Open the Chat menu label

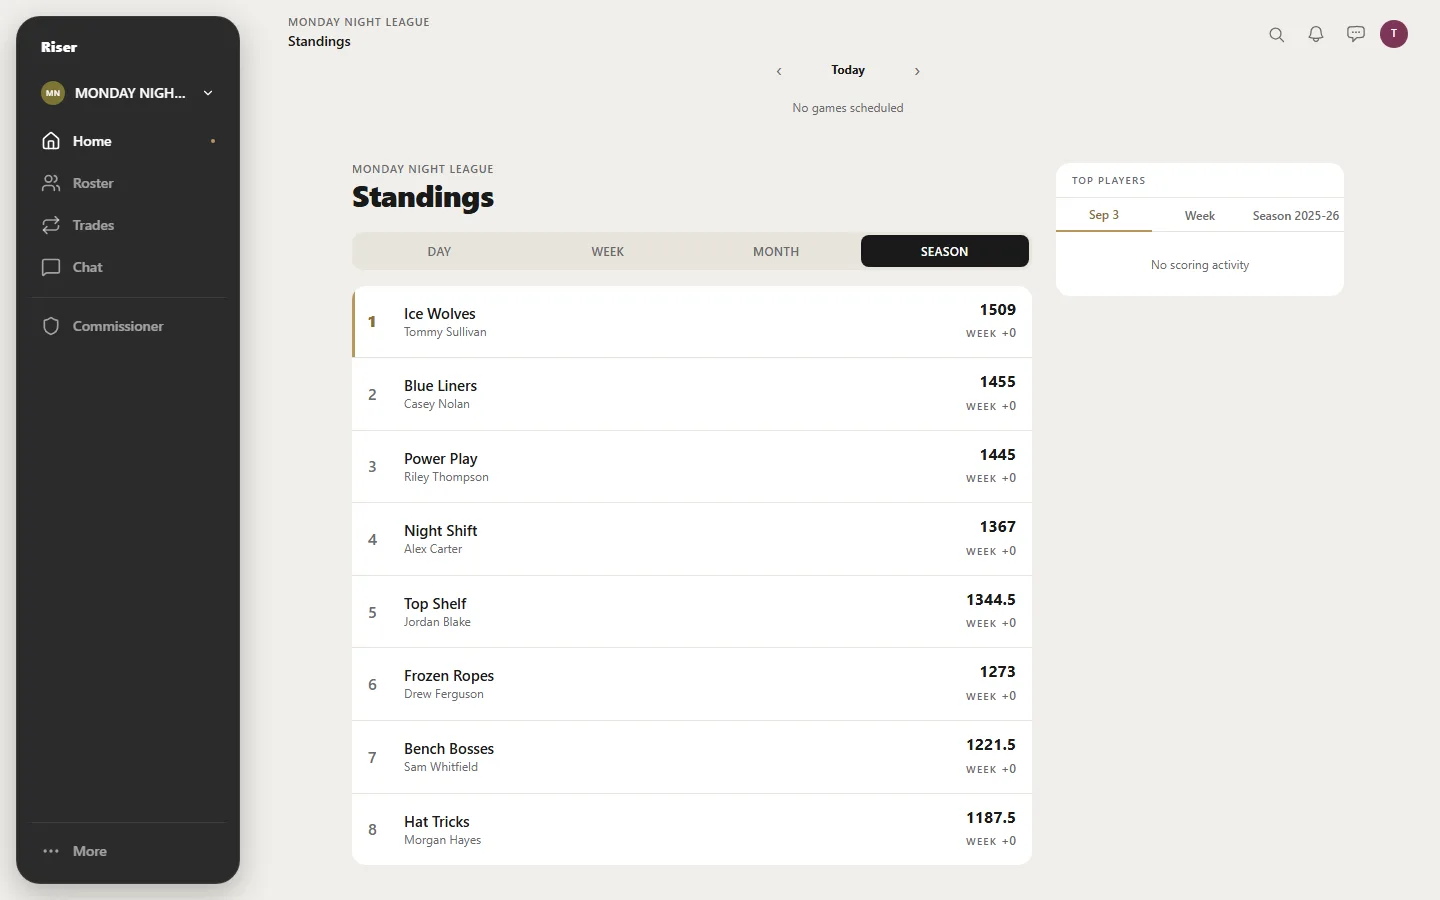click(x=88, y=267)
